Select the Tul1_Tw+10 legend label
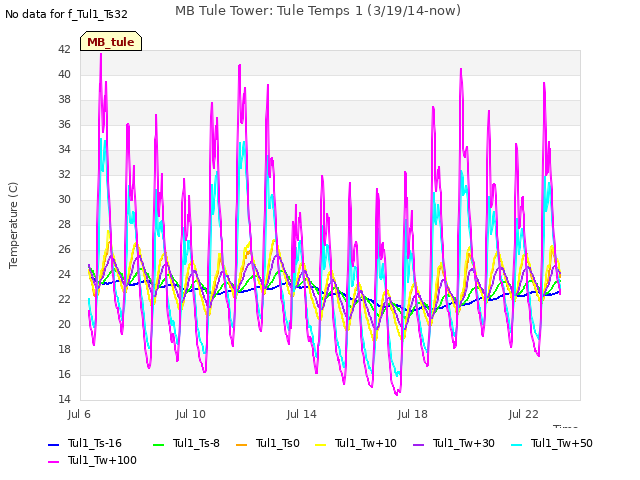This screenshot has height=480, width=640. click(366, 443)
